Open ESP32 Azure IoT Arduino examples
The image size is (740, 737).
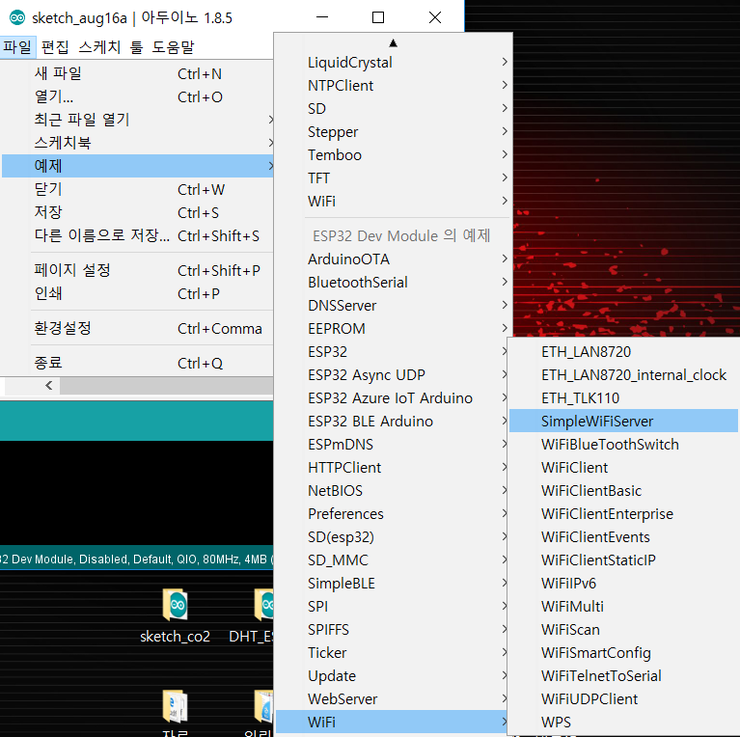(x=392, y=398)
